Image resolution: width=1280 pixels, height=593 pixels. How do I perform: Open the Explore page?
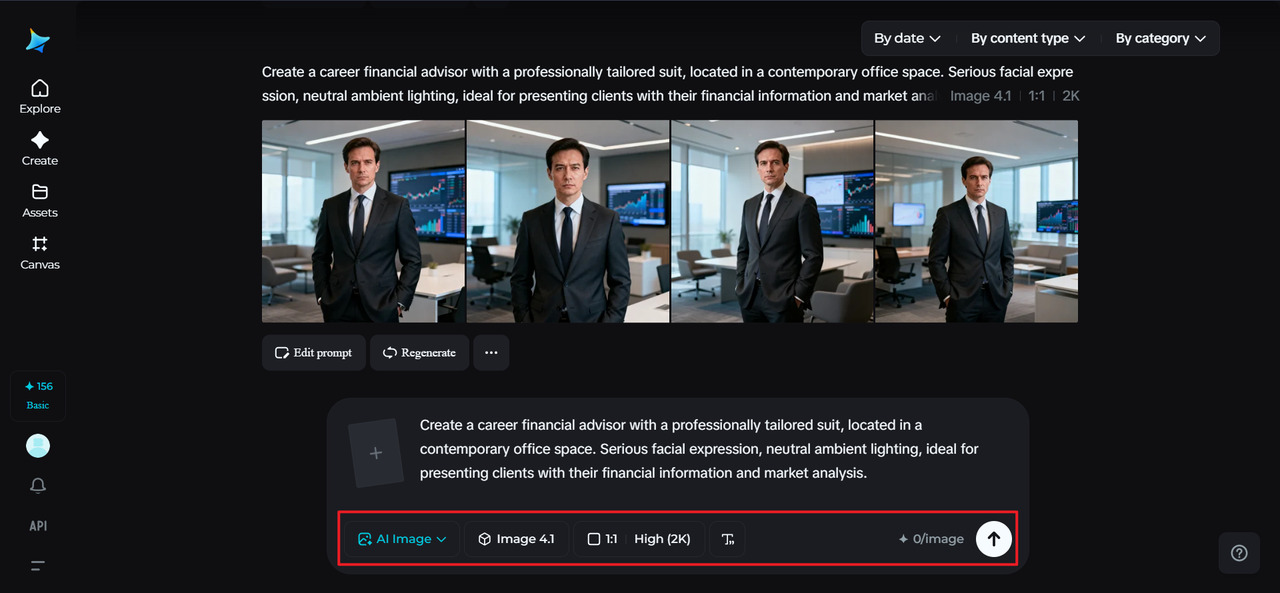click(40, 97)
